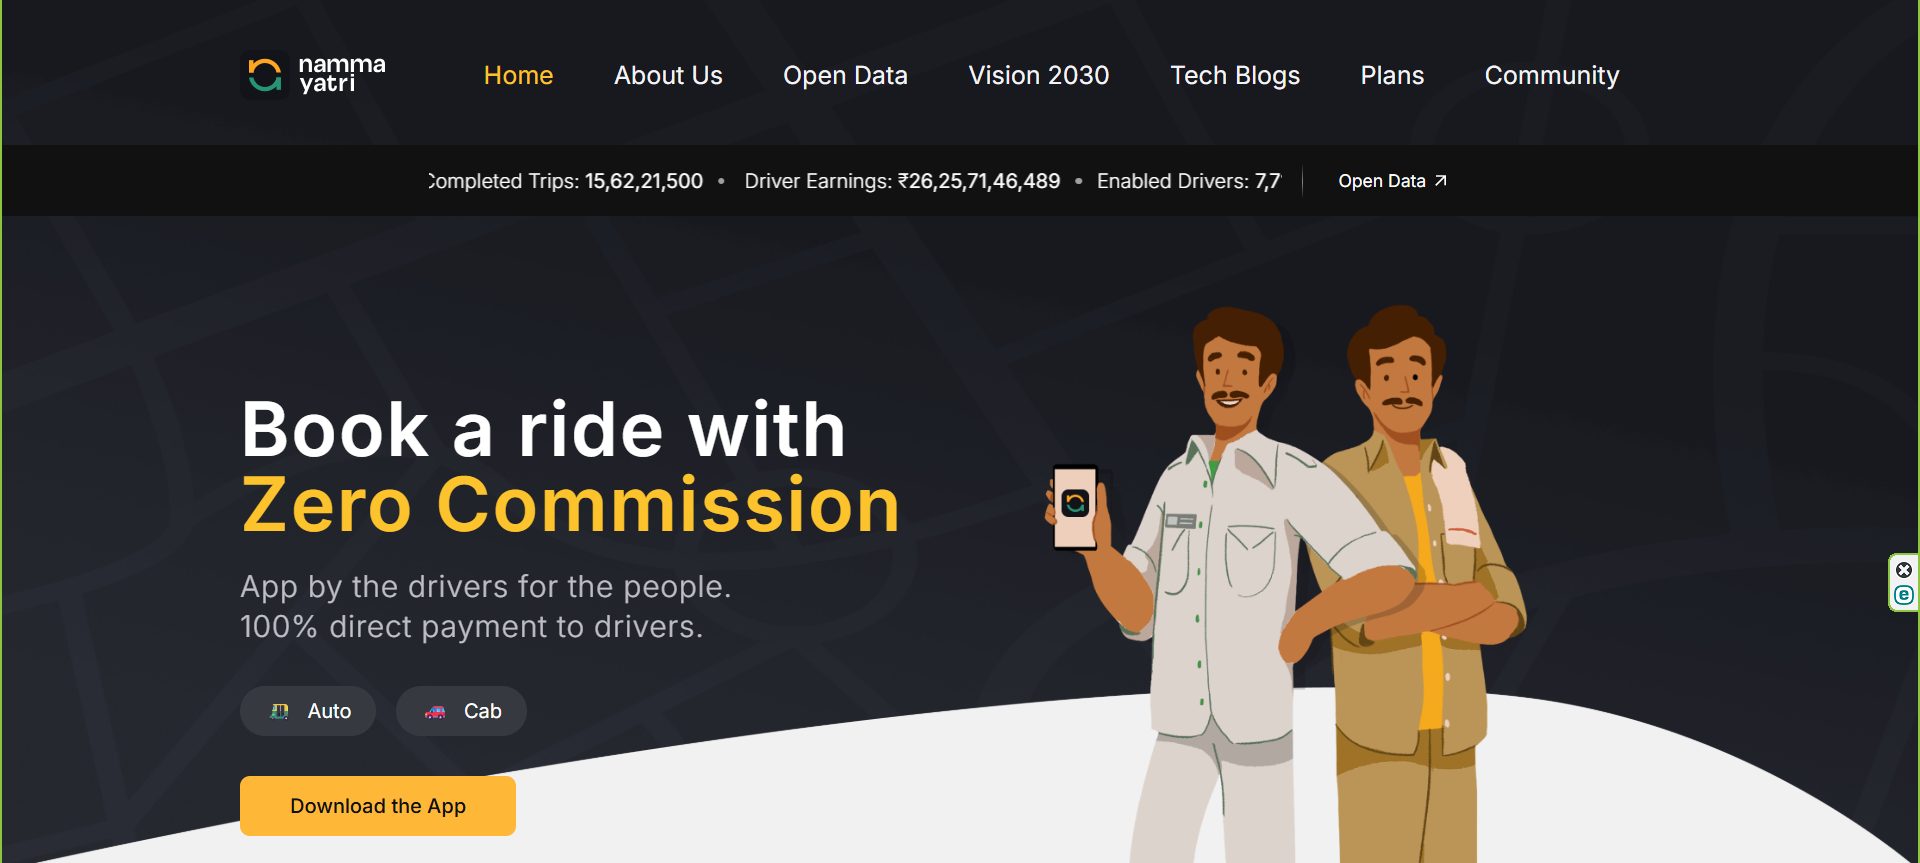
Task: Open the Vision 2030 page
Action: [1039, 75]
